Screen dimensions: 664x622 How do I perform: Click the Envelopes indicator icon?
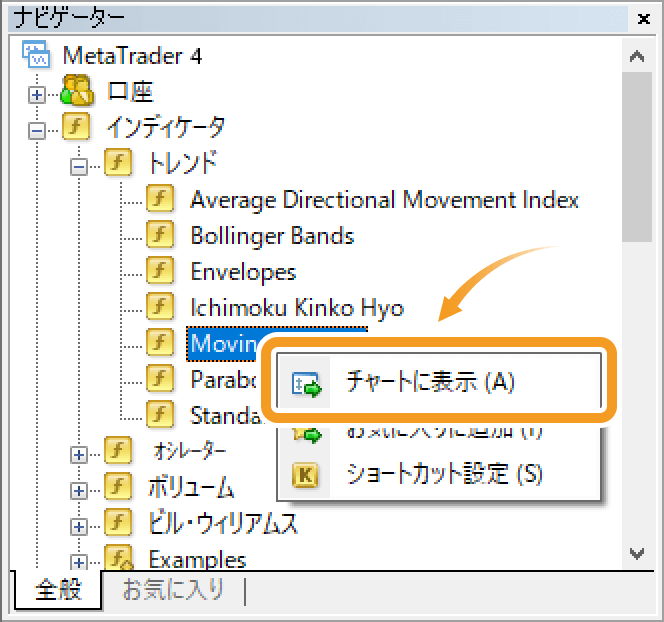[160, 270]
